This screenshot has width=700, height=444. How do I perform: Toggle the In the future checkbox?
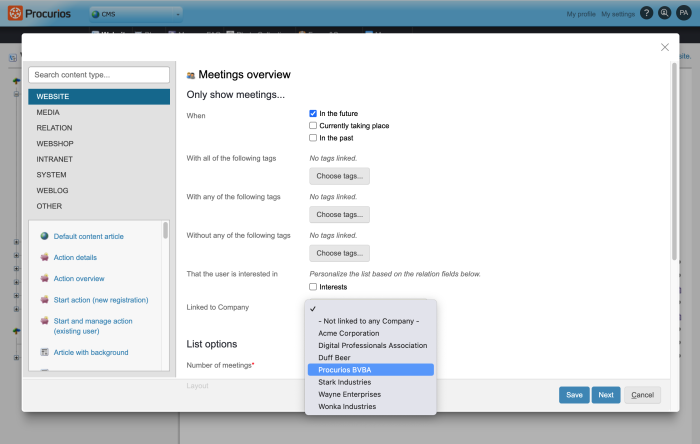point(313,113)
